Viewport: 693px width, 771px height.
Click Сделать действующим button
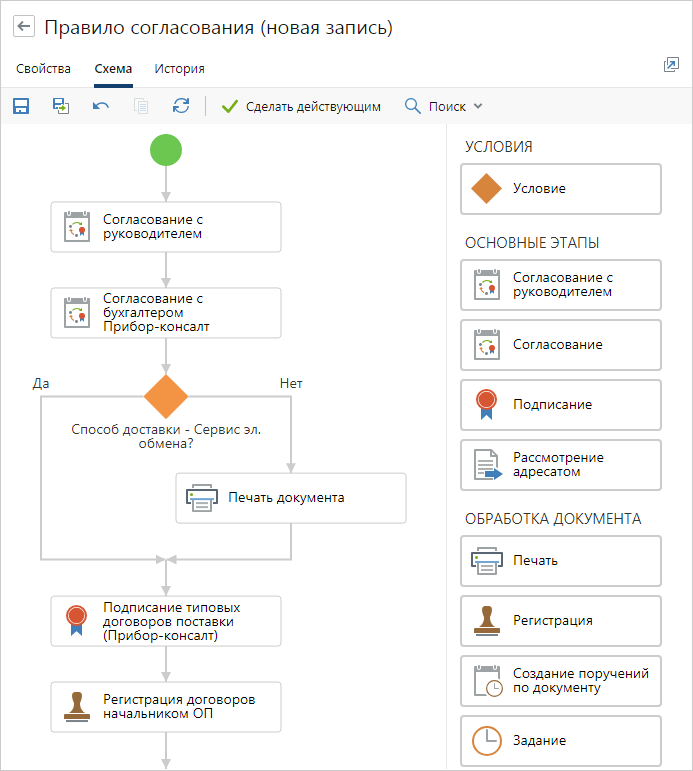[x=301, y=106]
